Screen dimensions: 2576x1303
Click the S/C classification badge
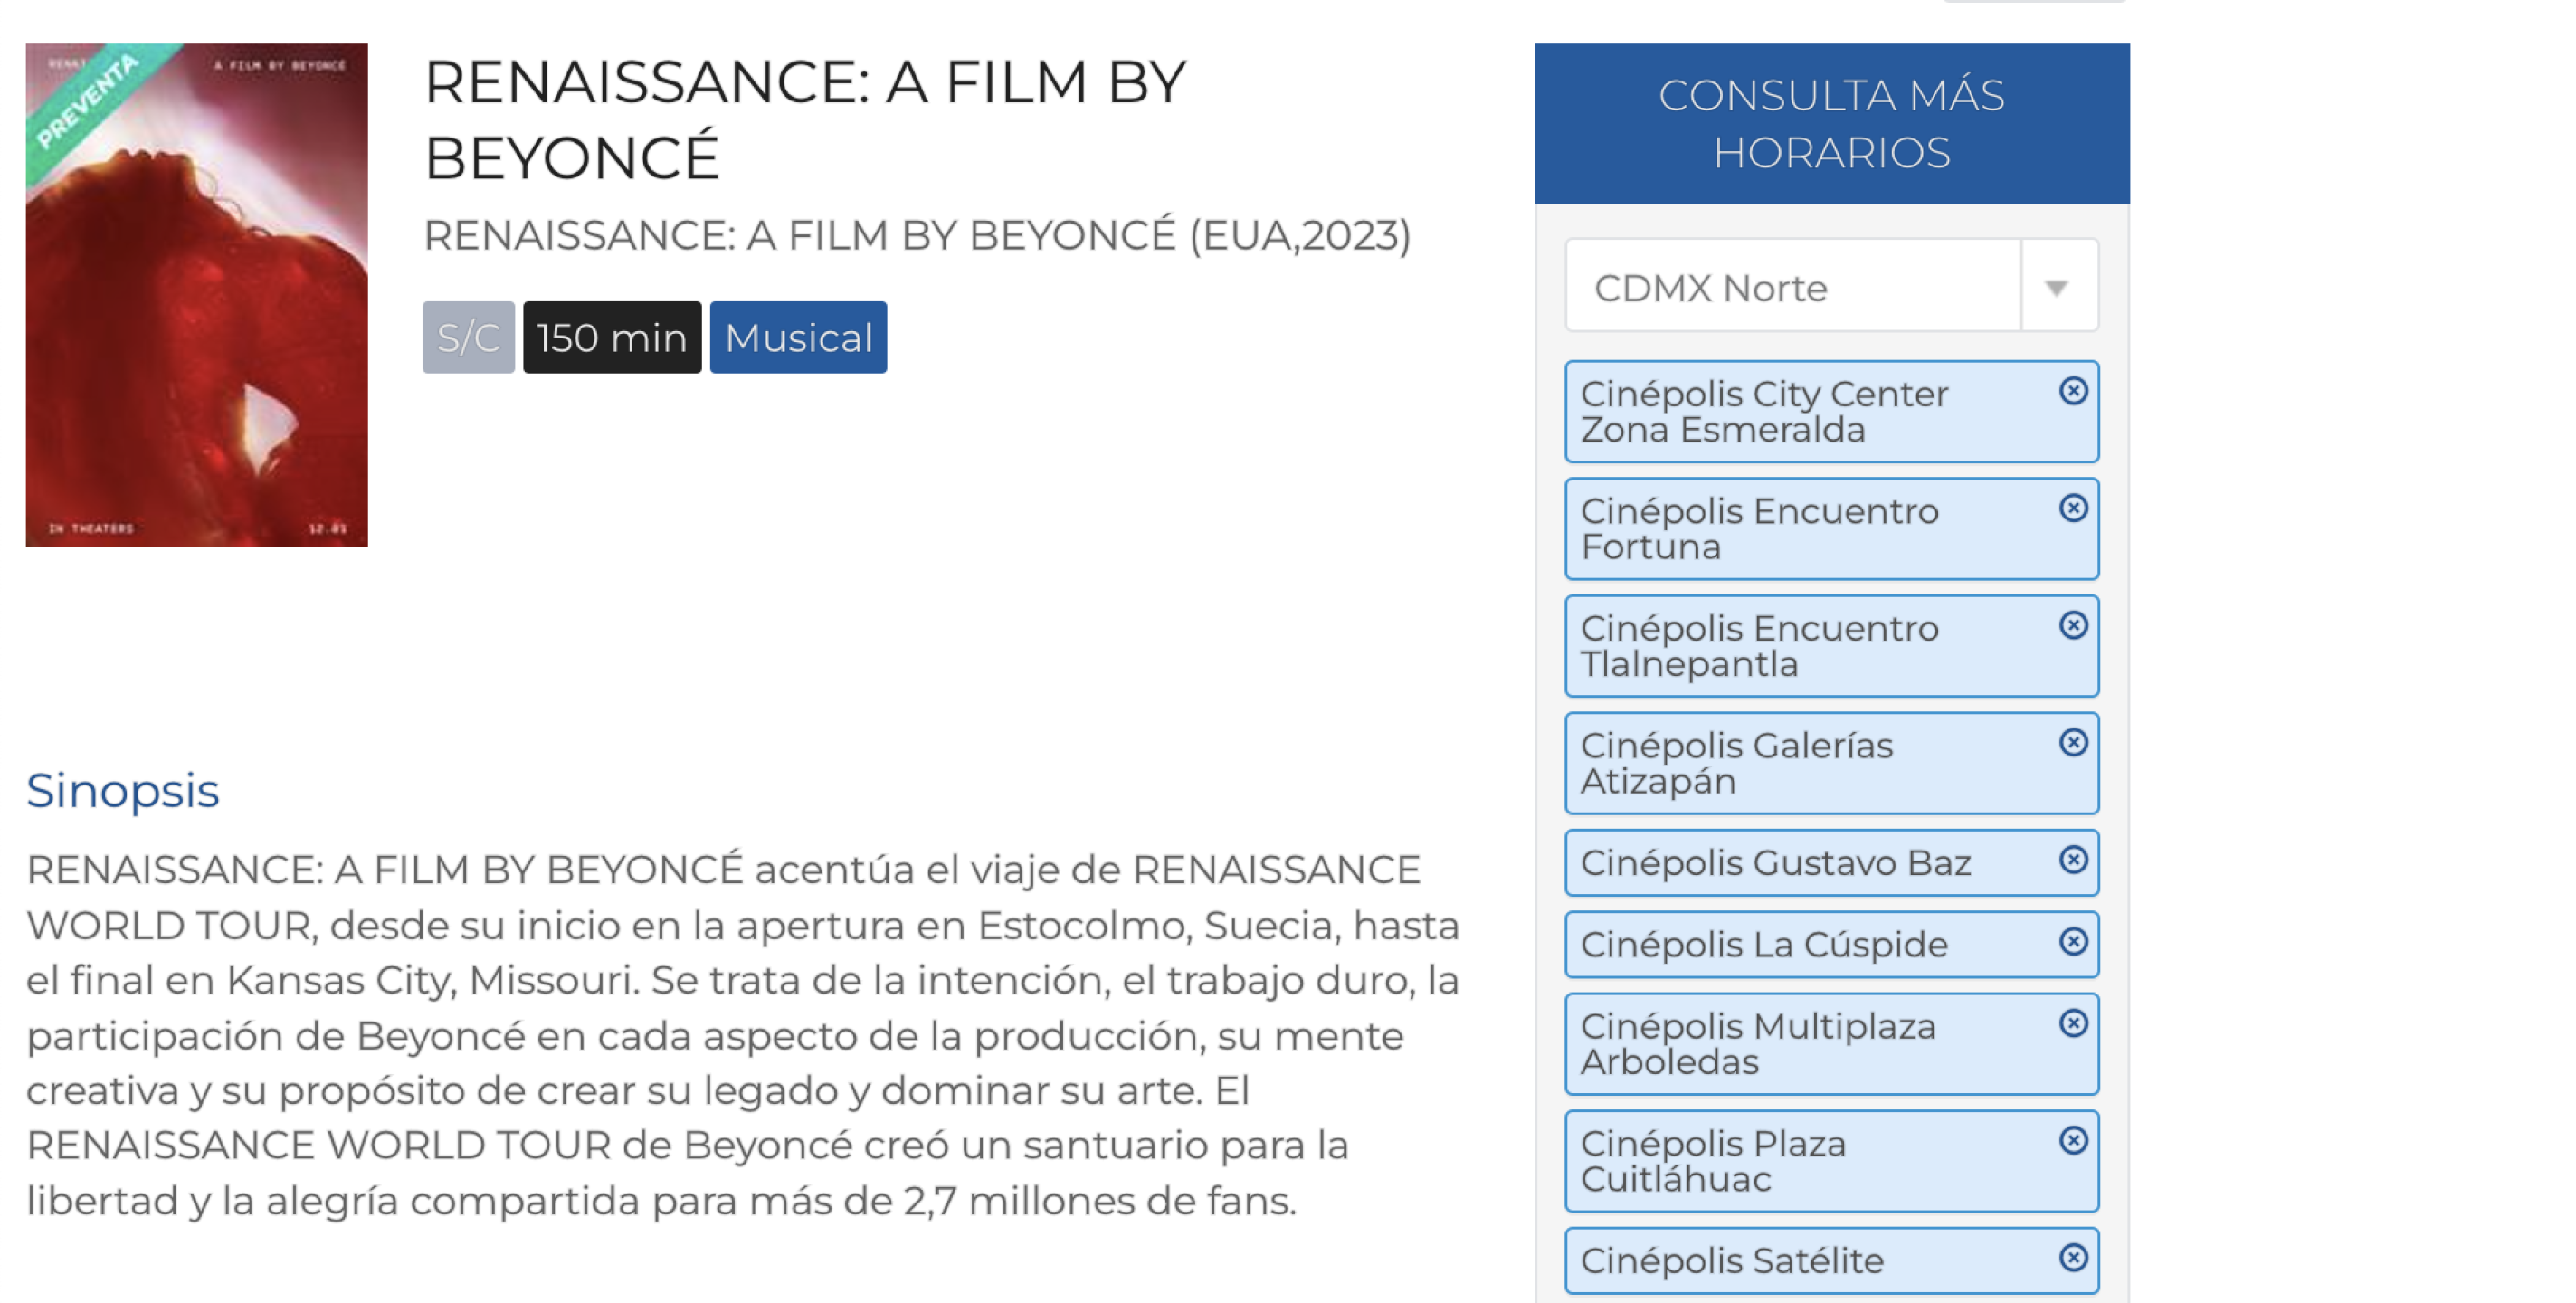coord(466,337)
